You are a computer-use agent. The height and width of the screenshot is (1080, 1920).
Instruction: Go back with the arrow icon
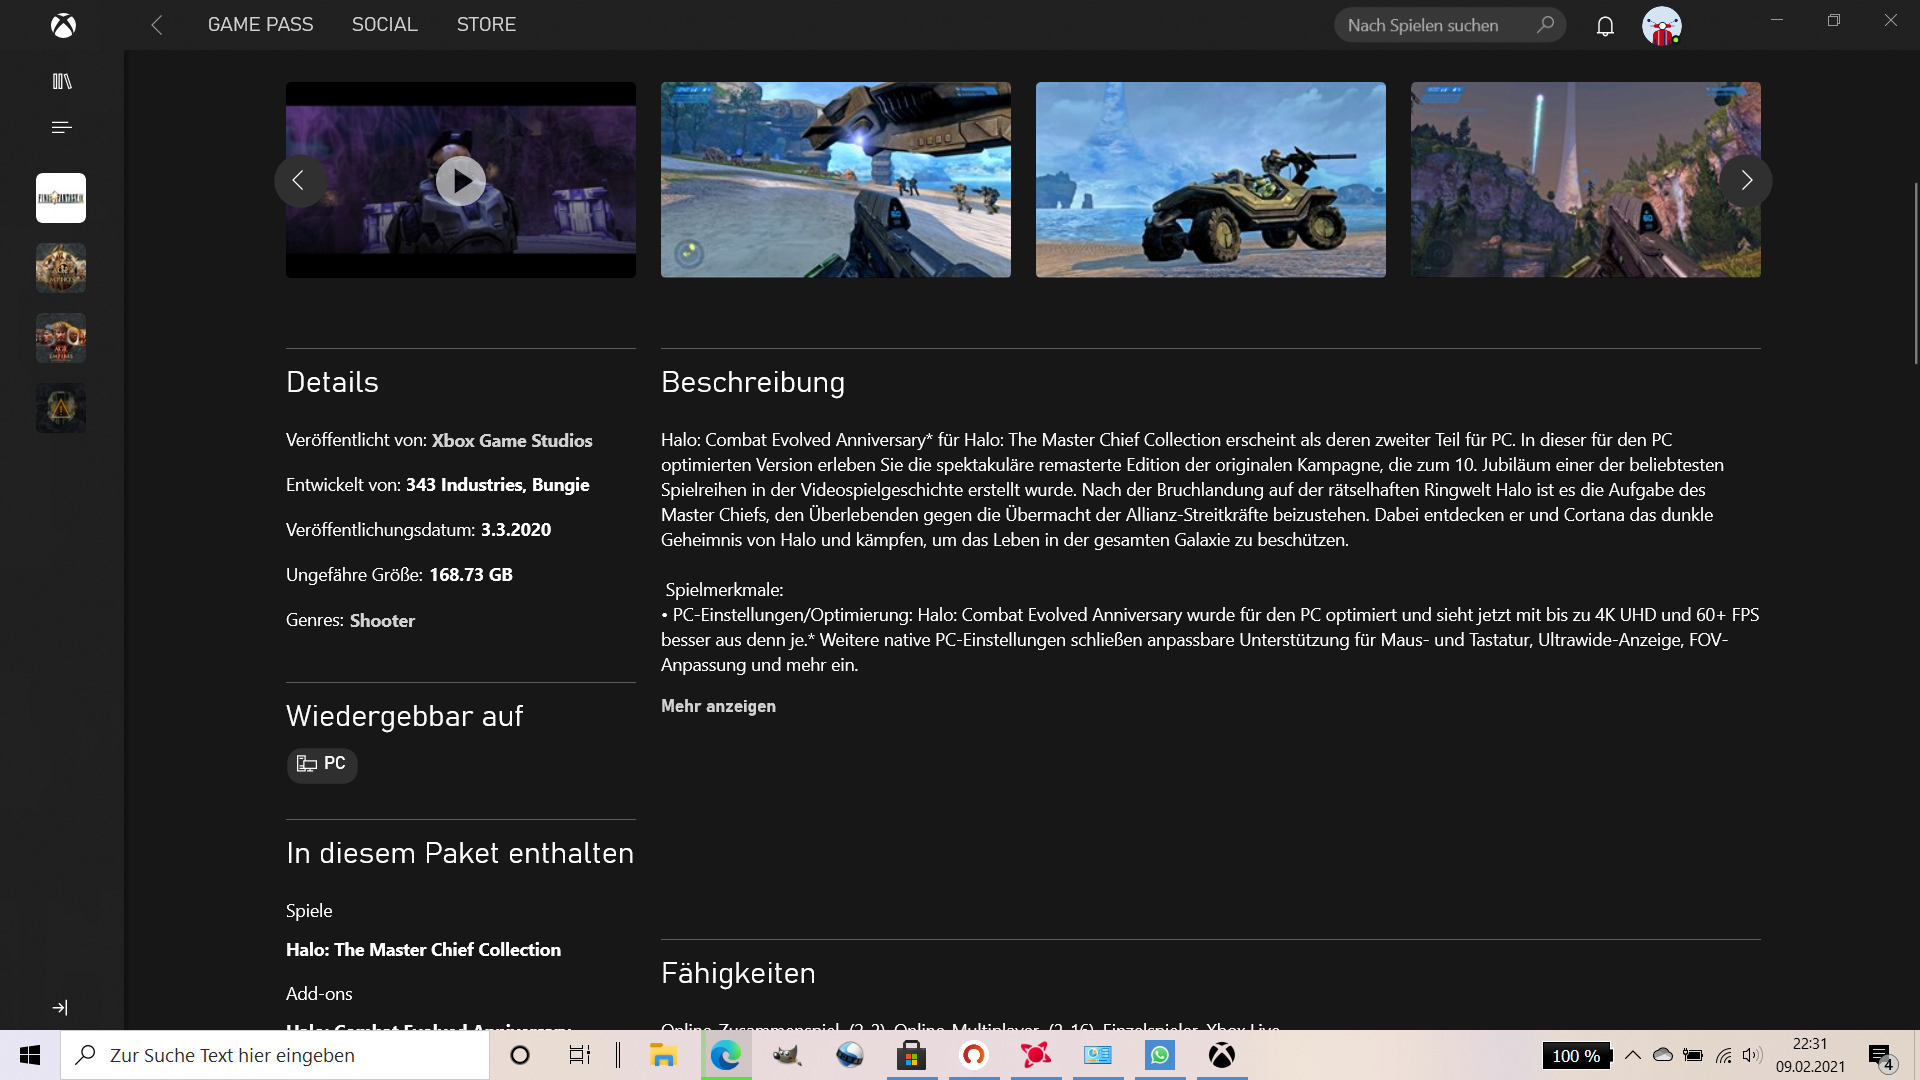[157, 25]
